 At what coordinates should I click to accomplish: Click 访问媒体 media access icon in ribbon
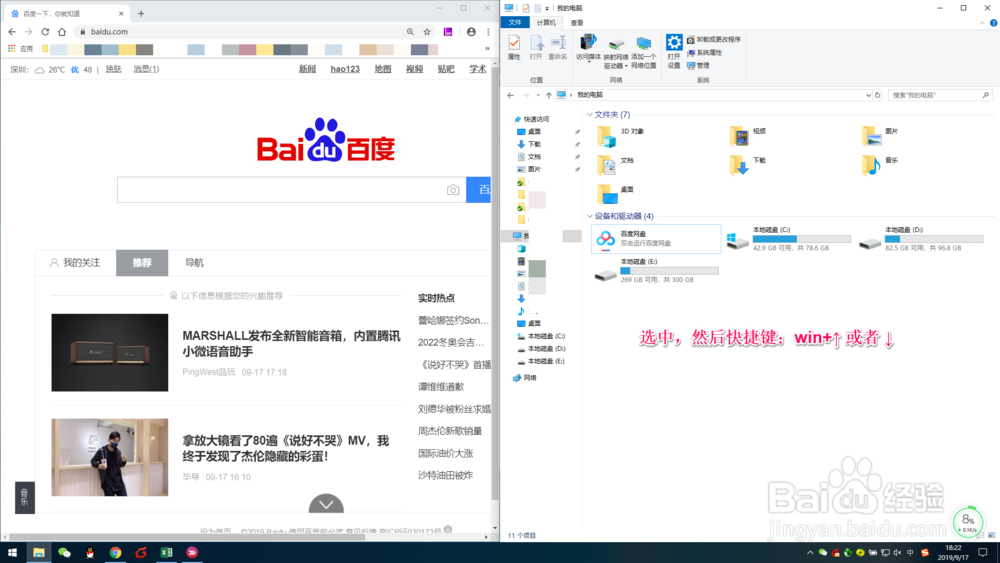click(x=588, y=47)
